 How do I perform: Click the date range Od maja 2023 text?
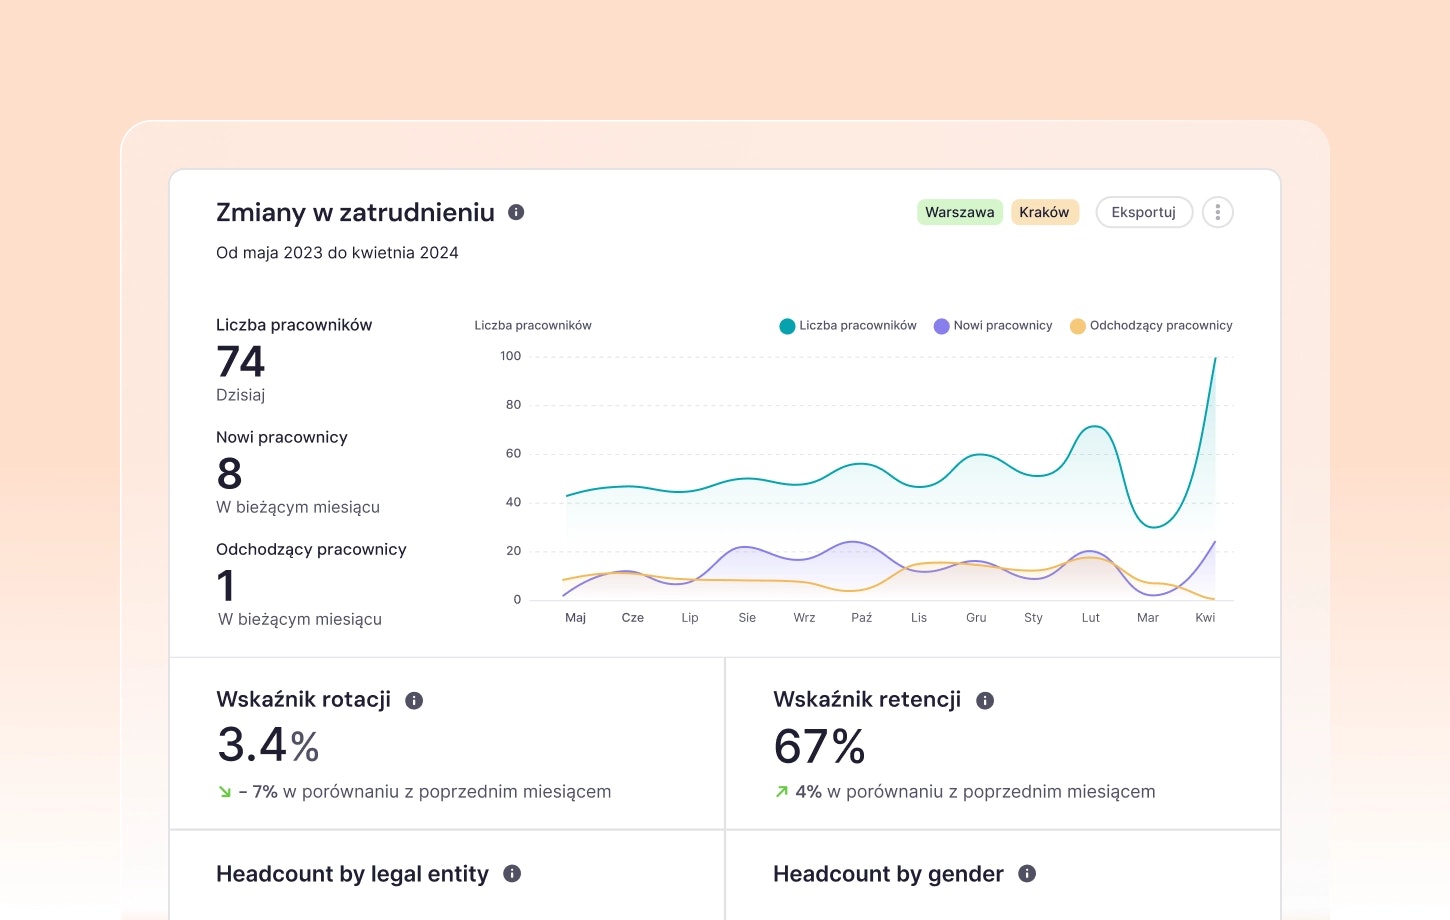pyautogui.click(x=337, y=253)
